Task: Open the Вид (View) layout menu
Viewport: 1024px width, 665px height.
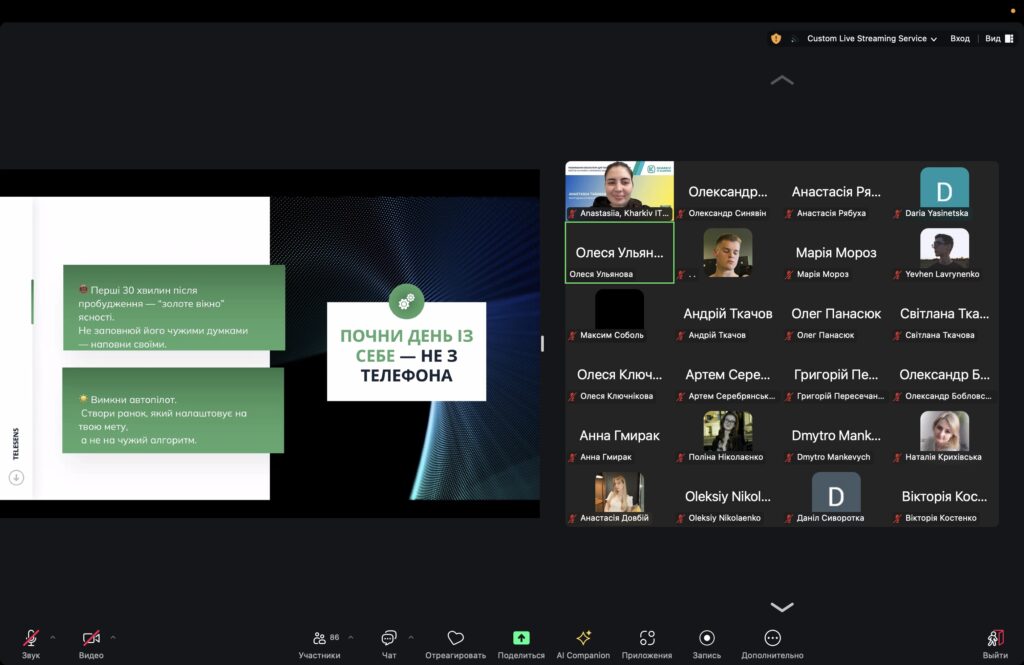Action: pyautogui.click(x=992, y=39)
